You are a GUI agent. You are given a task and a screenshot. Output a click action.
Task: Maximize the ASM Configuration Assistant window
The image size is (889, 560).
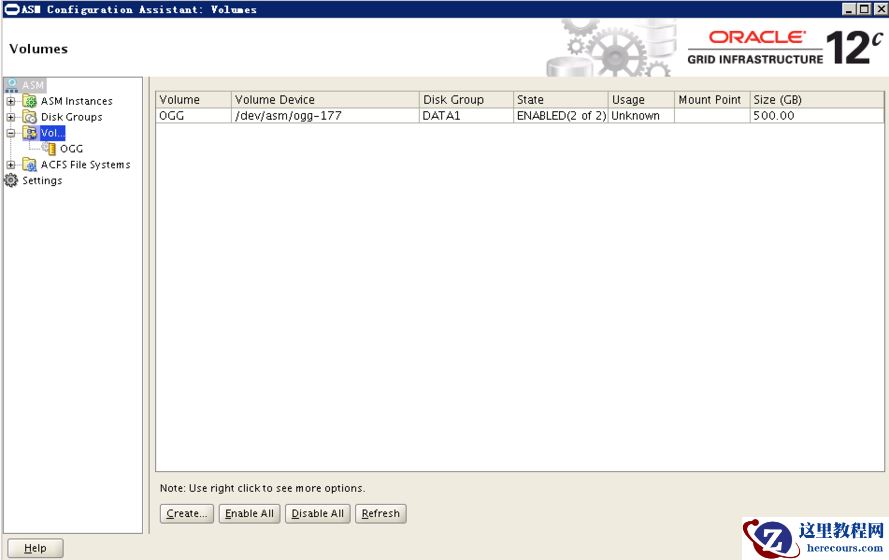click(863, 9)
